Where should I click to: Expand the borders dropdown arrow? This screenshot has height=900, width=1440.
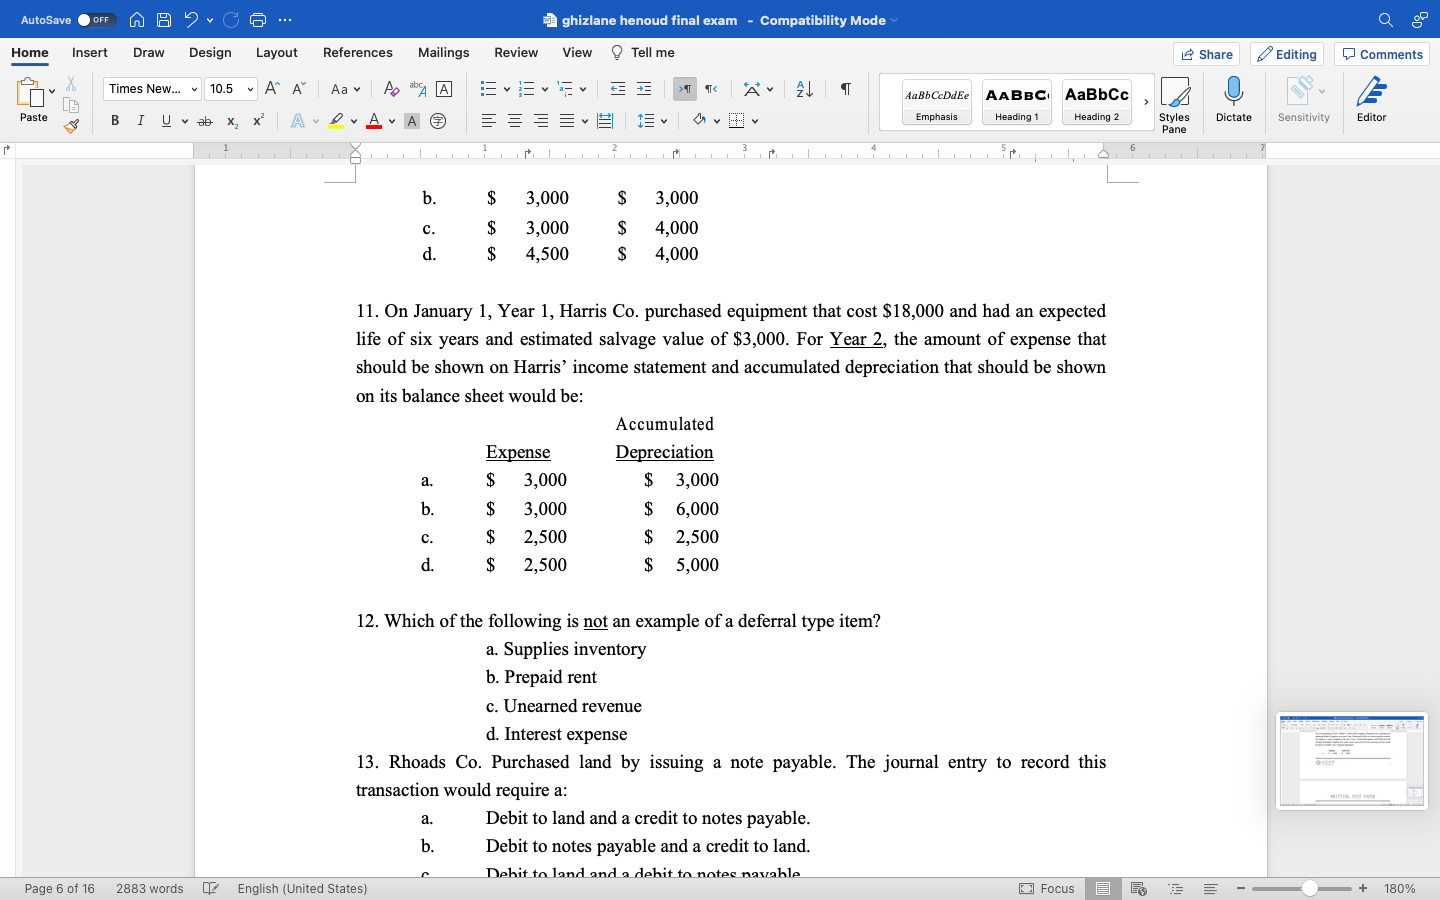click(x=755, y=122)
